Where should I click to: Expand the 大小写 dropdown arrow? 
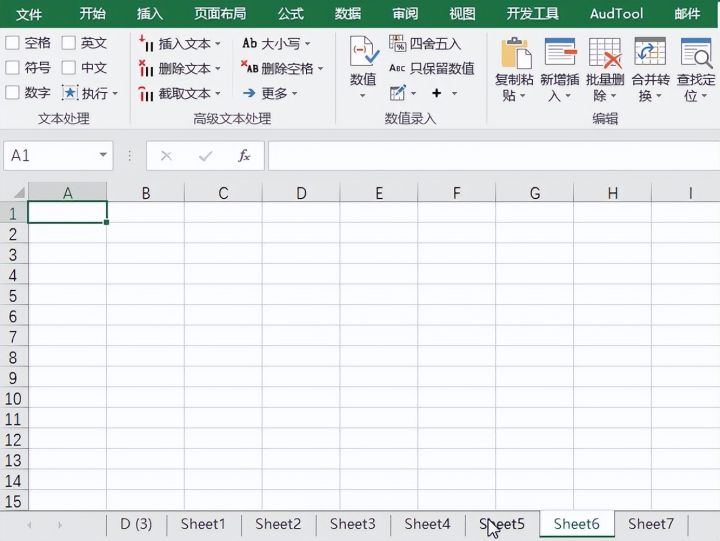pos(308,44)
